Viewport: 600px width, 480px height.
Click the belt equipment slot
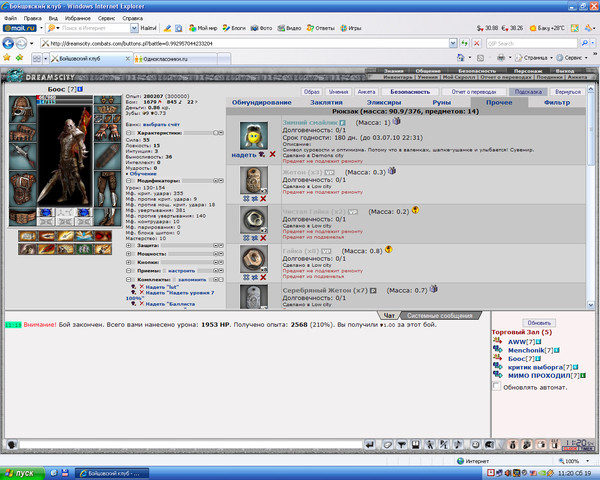coord(23,217)
